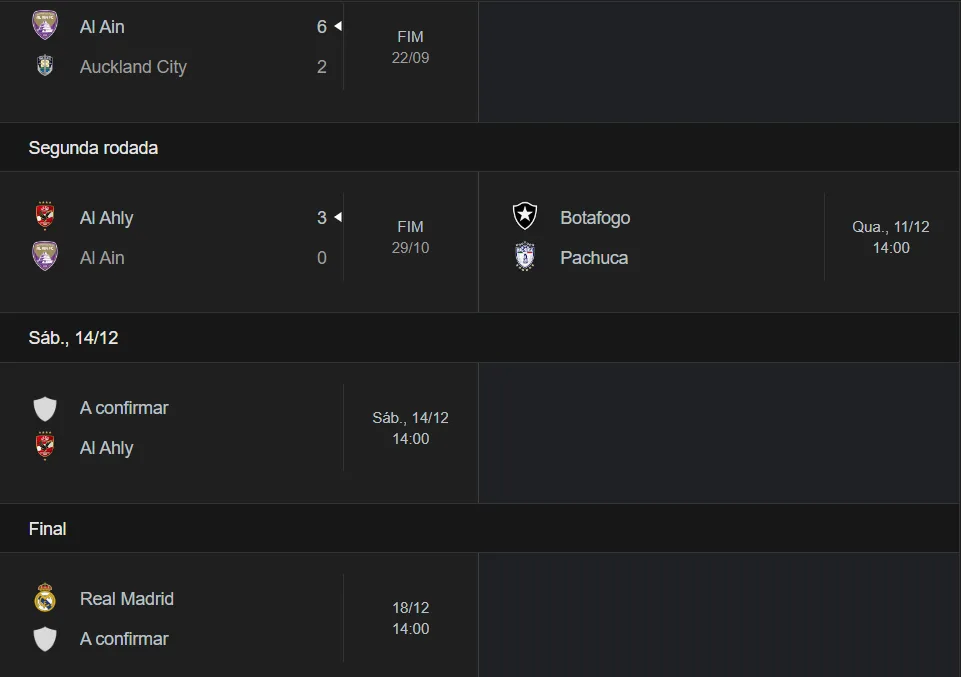Click the Al Ain club crest
961x677 pixels.
point(45,26)
